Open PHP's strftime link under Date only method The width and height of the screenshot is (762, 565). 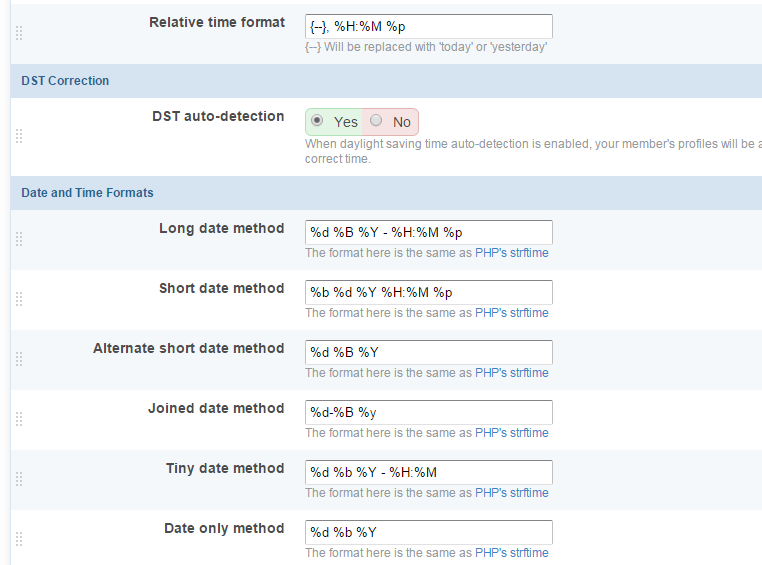tap(512, 553)
